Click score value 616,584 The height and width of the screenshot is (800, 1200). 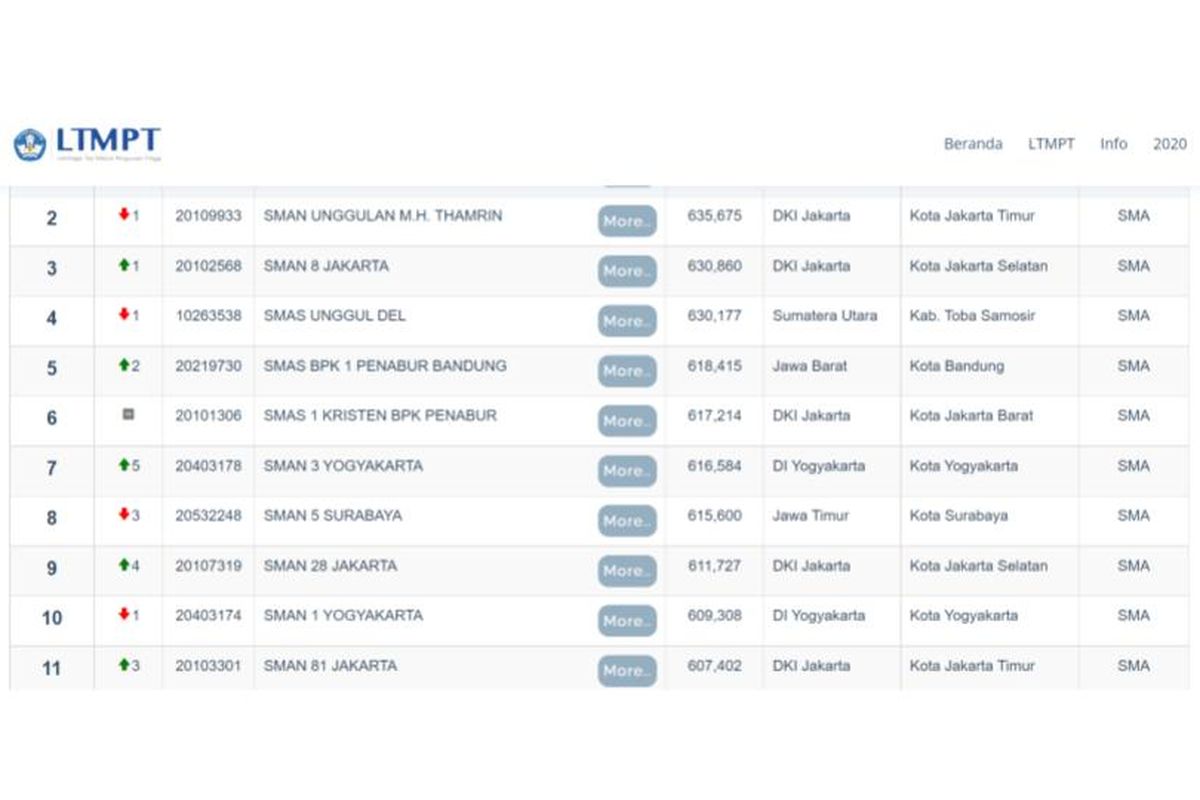714,465
